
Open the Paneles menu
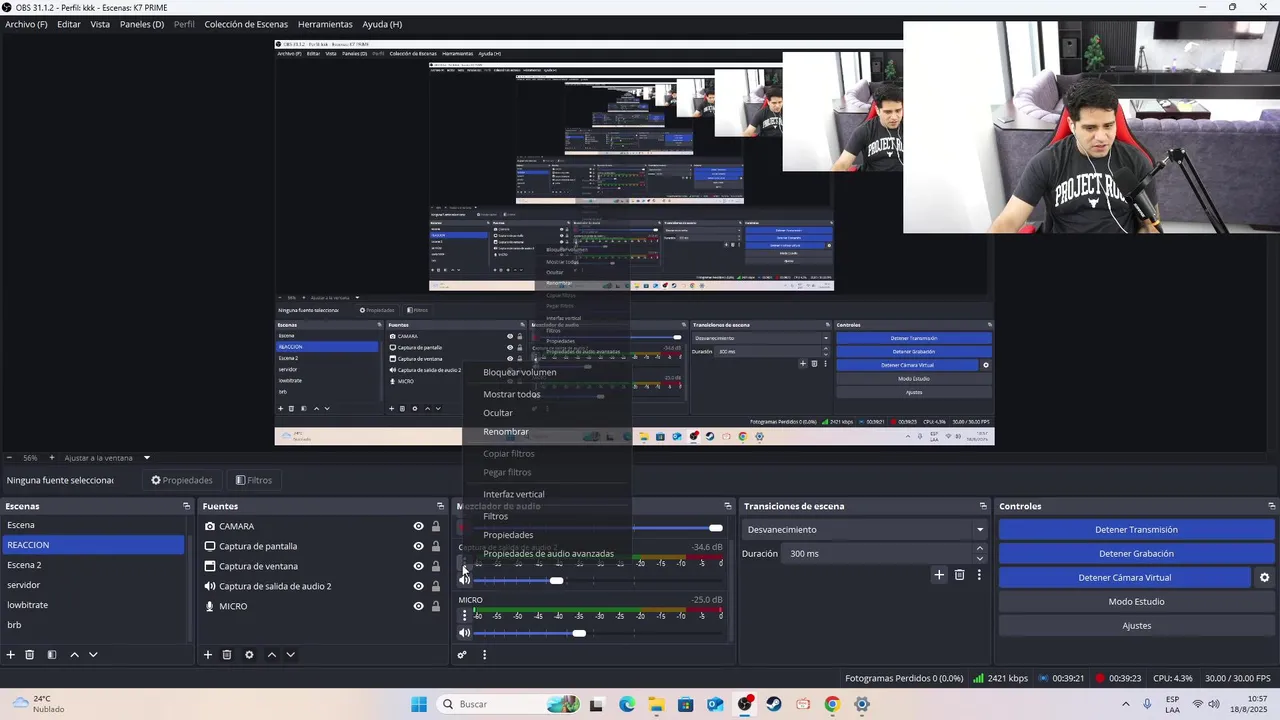click(x=142, y=24)
